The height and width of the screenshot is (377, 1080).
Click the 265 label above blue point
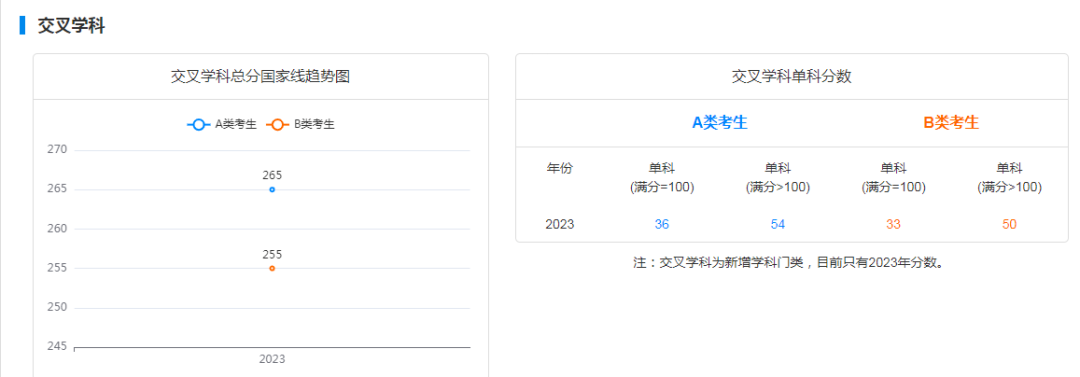[x=272, y=175]
